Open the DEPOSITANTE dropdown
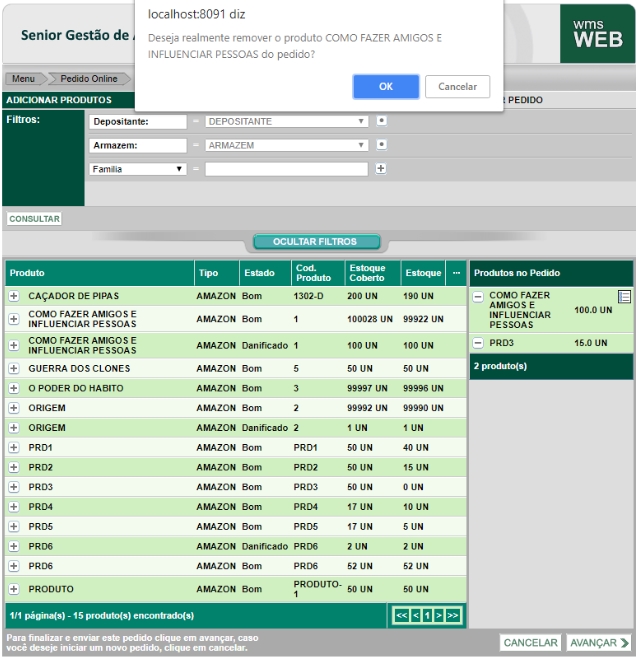This screenshot has height=657, width=639. [286, 122]
